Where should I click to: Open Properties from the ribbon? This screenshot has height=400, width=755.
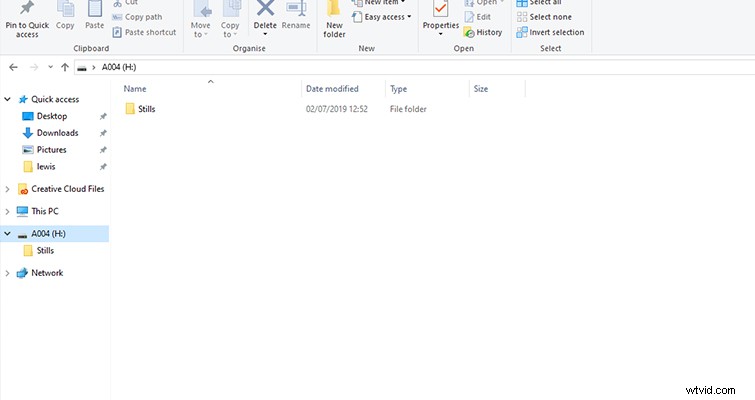[x=440, y=12]
